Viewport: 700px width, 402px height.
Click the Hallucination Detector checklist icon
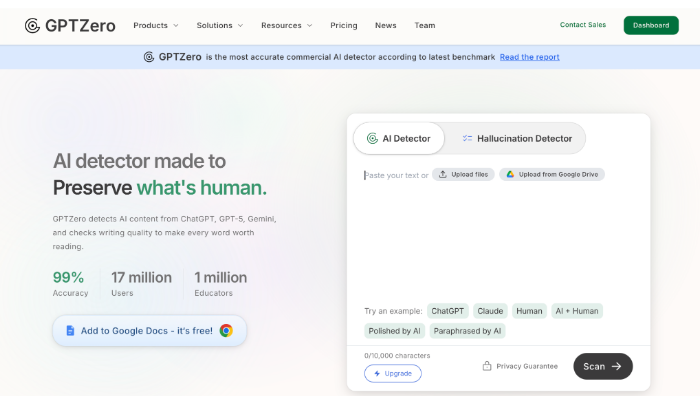point(467,138)
